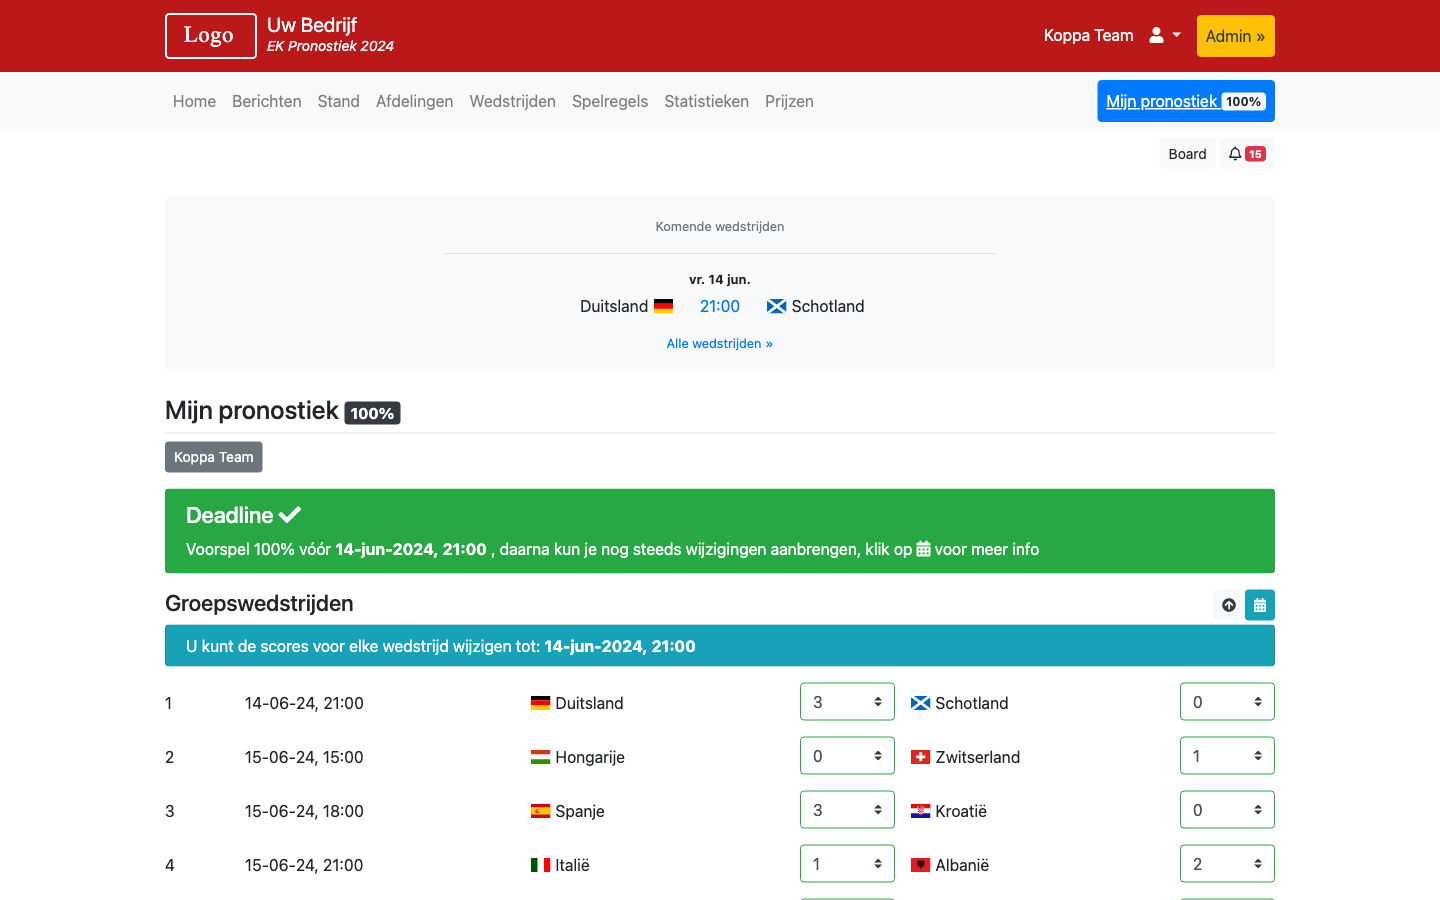Screen dimensions: 1440x900
Task: Click the Kroatië flag in match row 3
Action: pyautogui.click(x=920, y=811)
